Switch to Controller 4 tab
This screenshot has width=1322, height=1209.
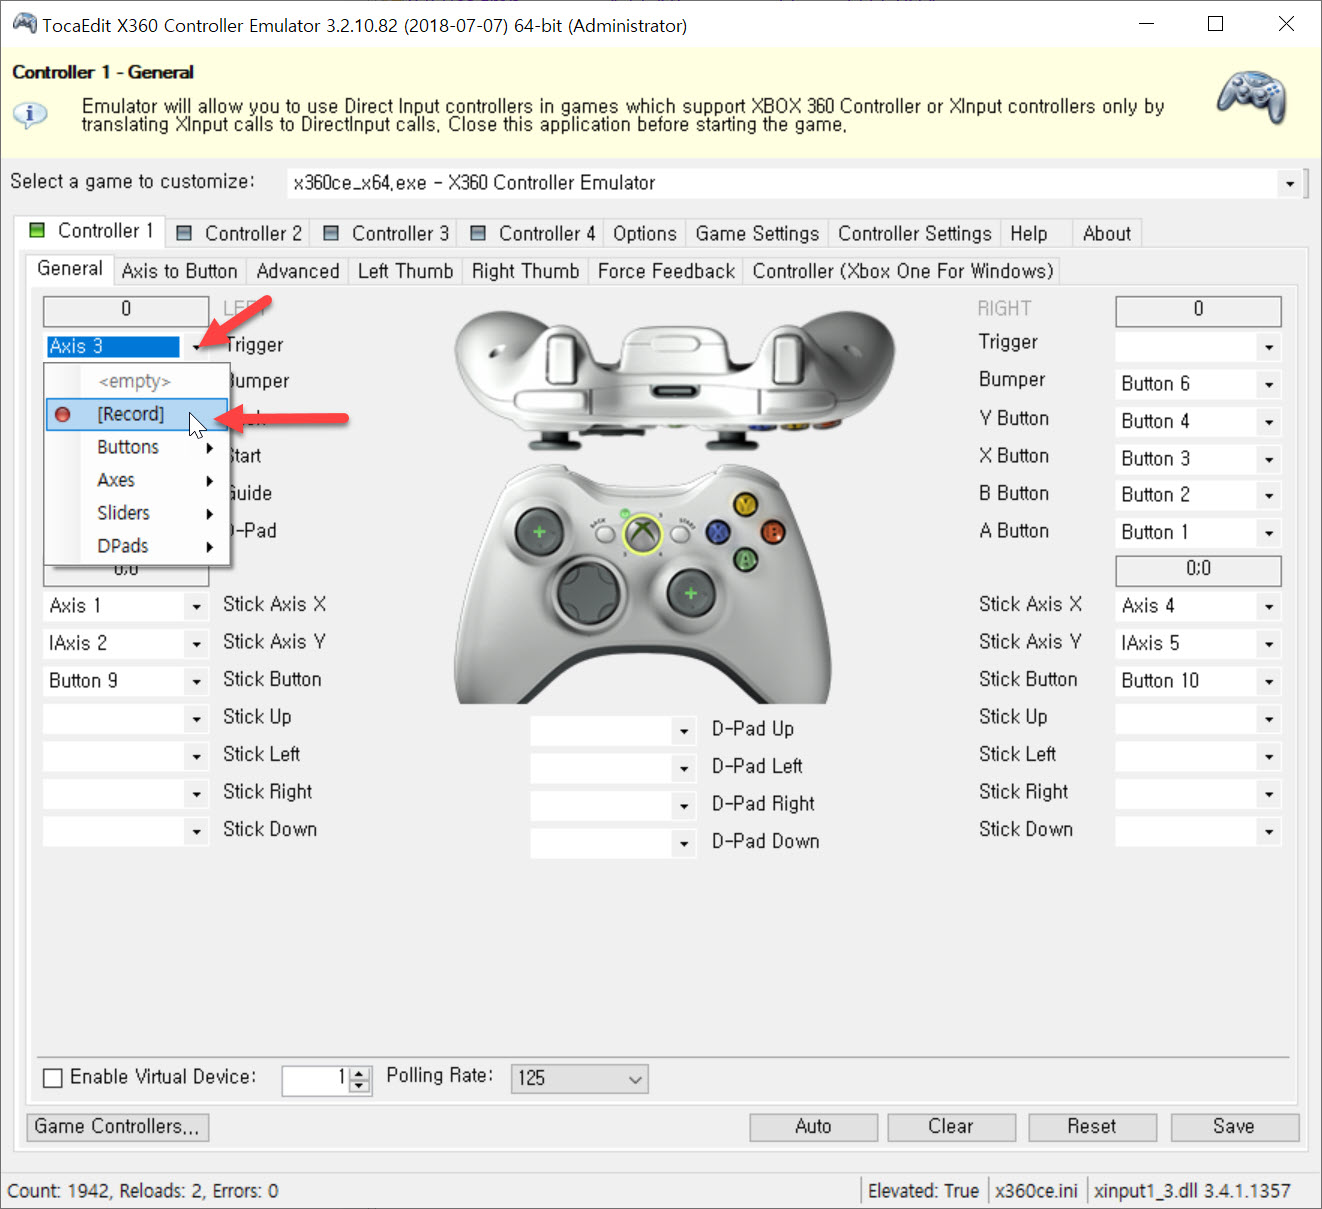[532, 234]
